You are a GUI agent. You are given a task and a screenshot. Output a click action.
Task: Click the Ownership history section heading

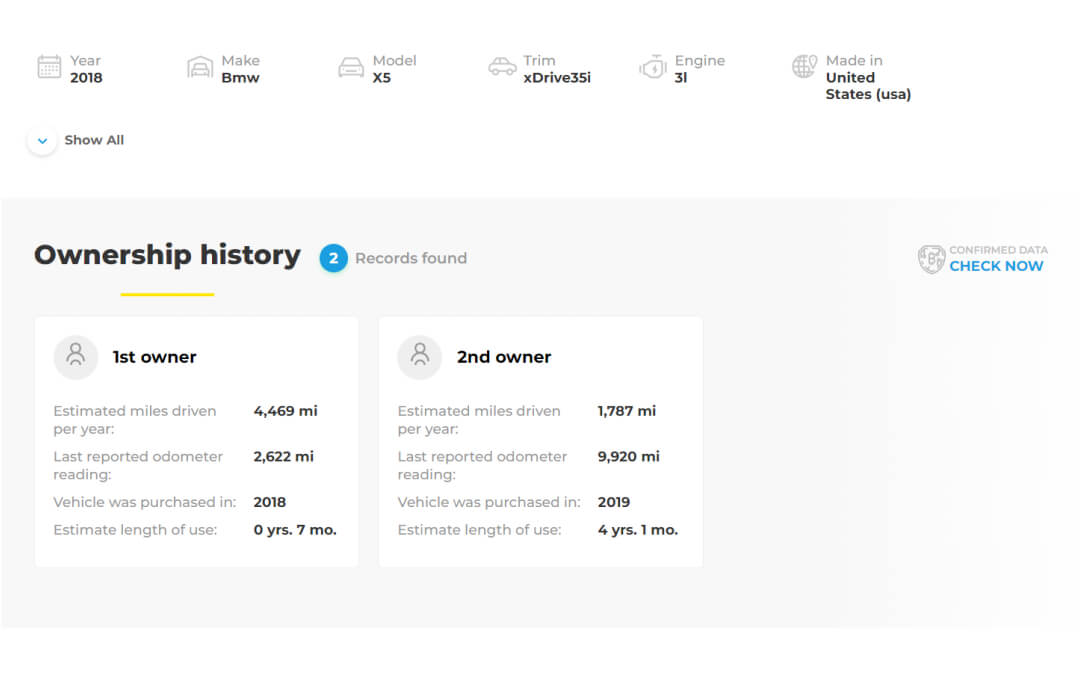point(167,255)
